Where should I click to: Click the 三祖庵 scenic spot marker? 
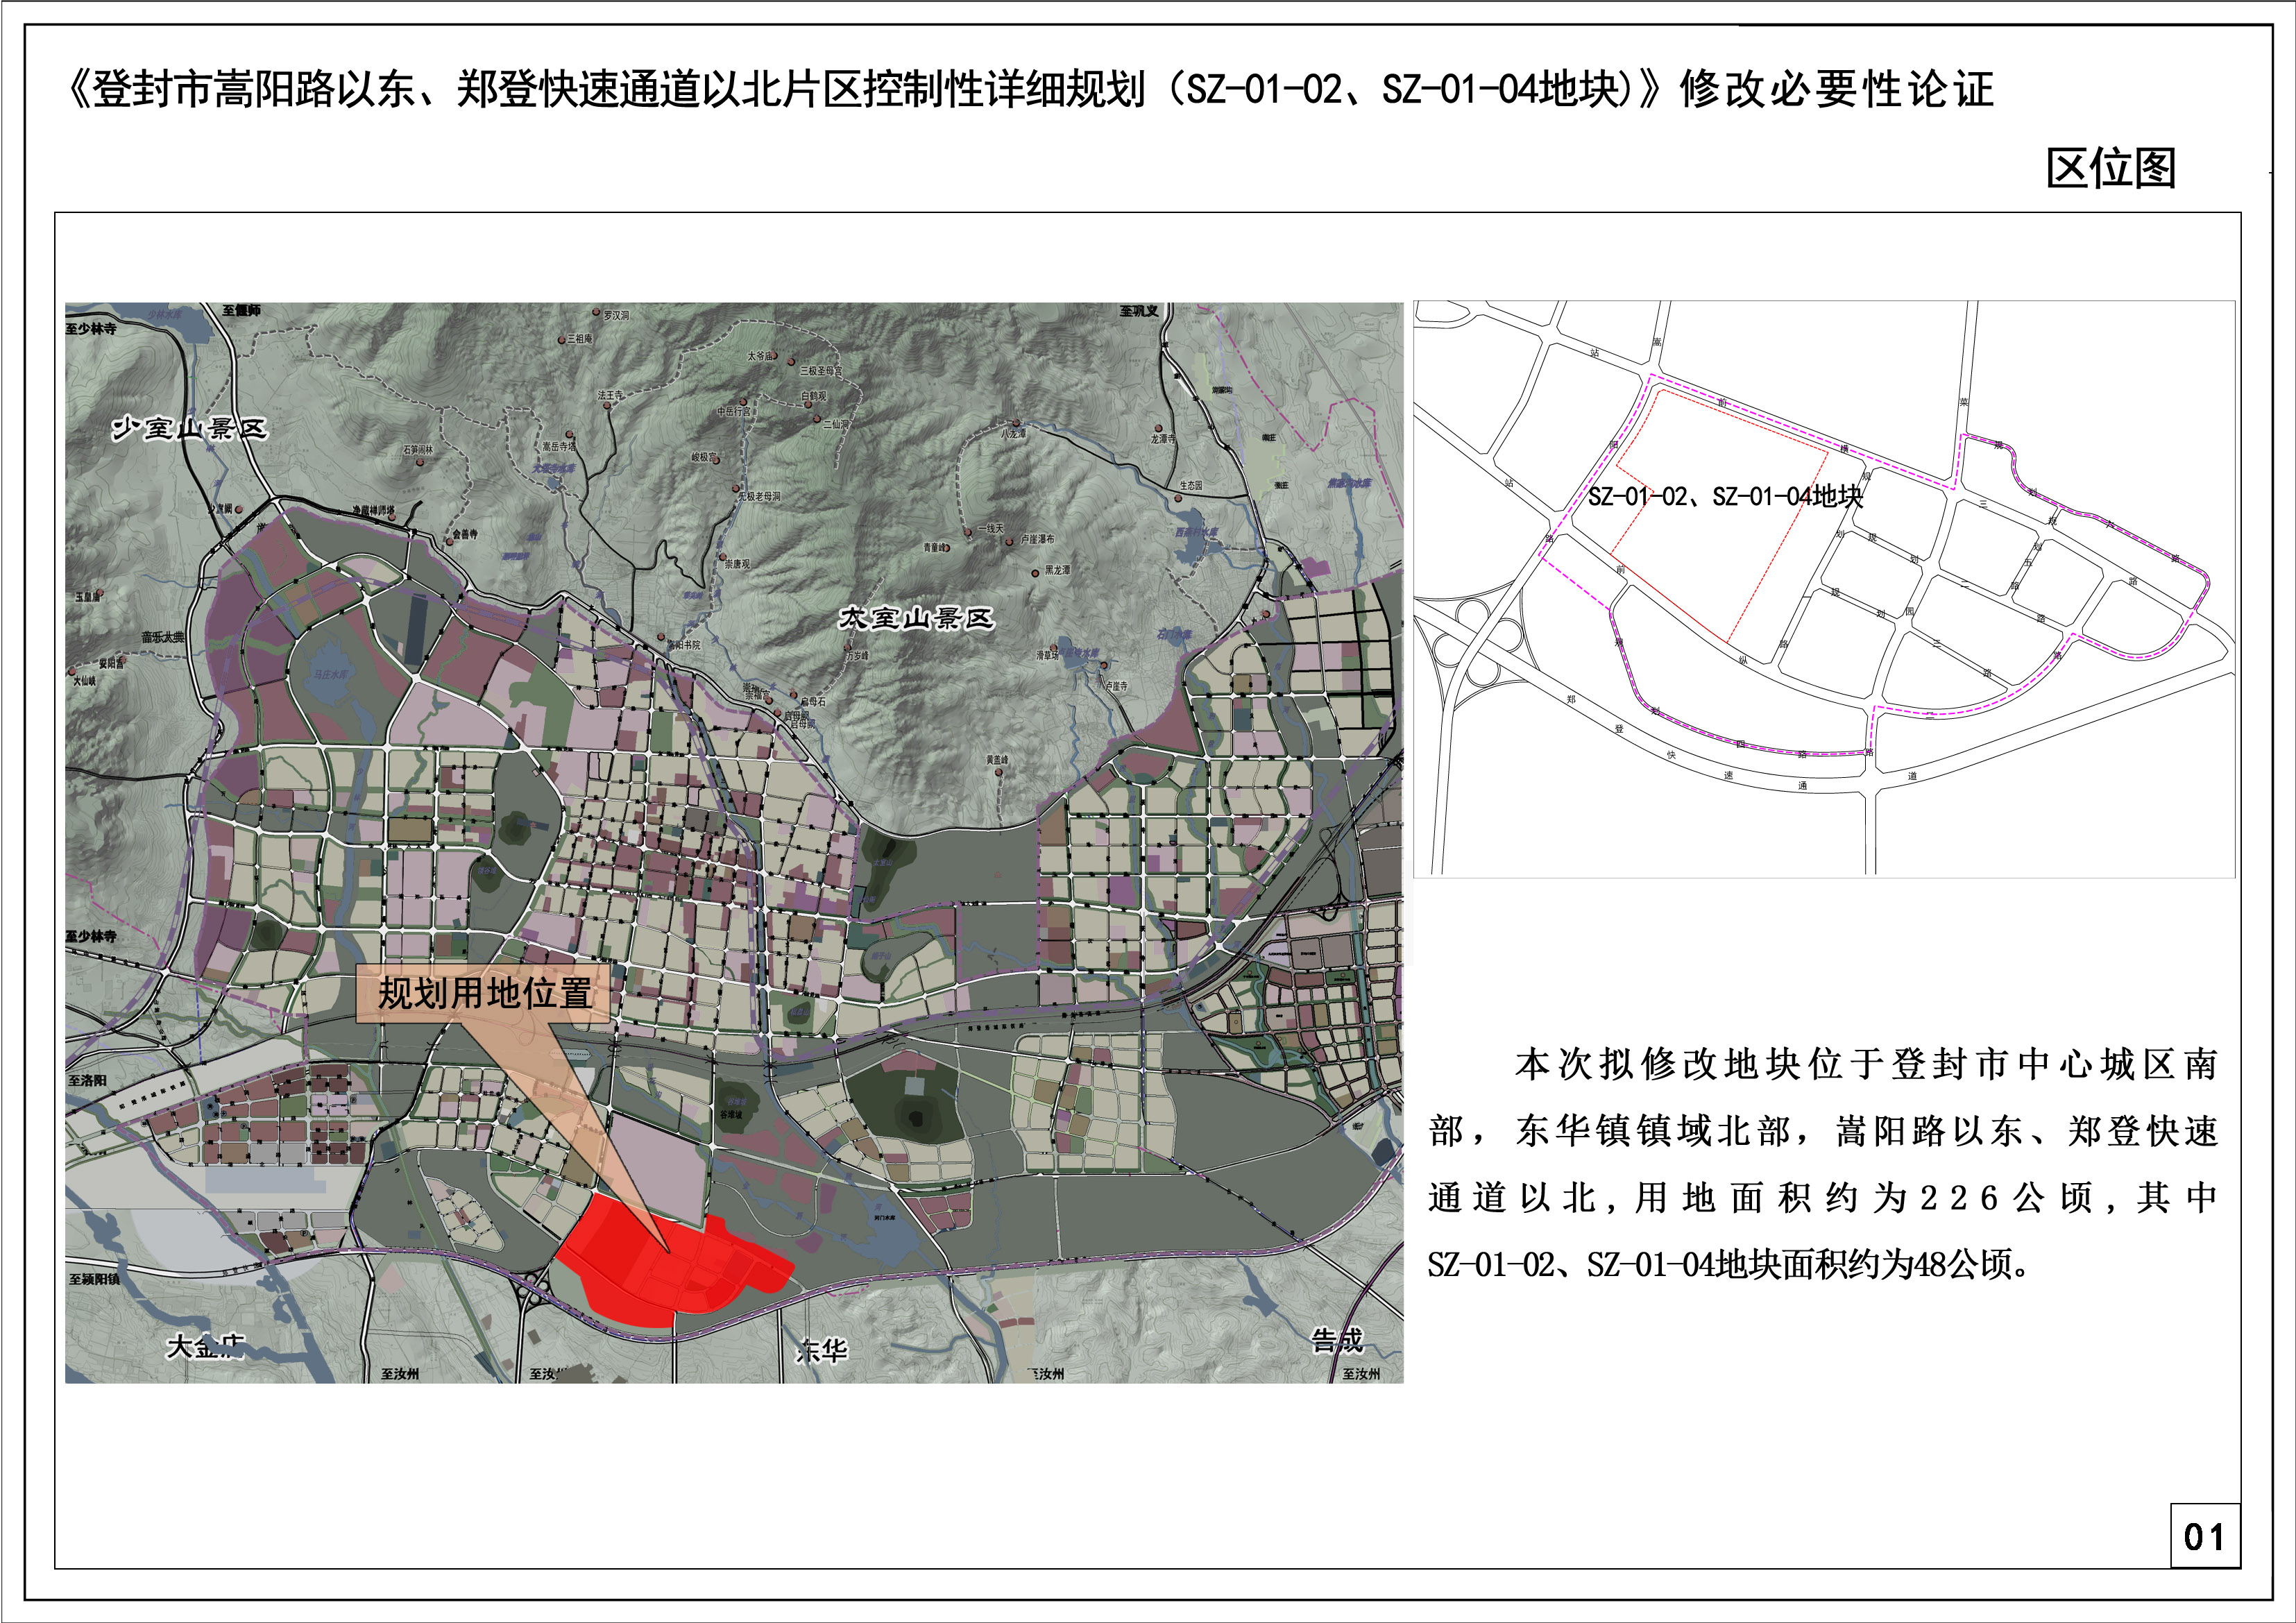[562, 340]
